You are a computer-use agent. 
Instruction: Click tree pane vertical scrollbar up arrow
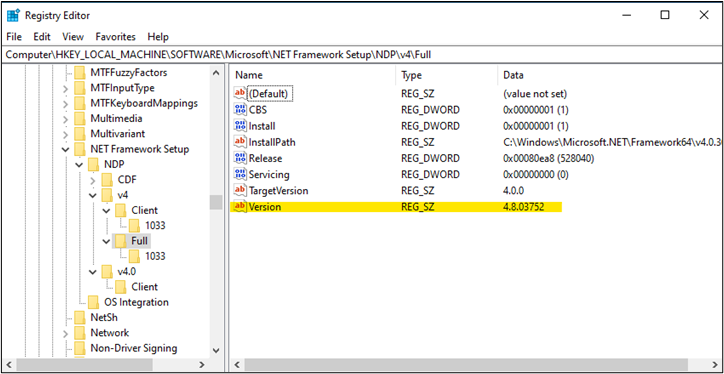click(x=216, y=72)
